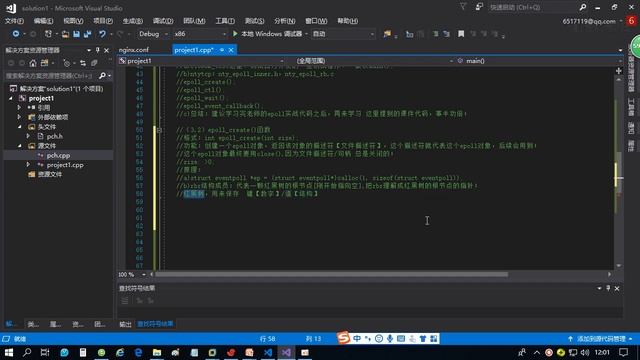Image resolution: width=640 pixels, height=360 pixels.
Task: Close the find symbol results panel
Action: [617, 289]
